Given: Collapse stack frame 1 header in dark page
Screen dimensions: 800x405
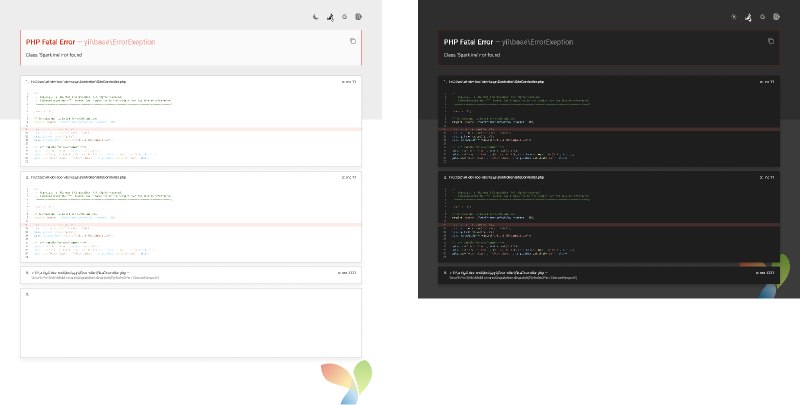Looking at the screenshot, I should [609, 82].
